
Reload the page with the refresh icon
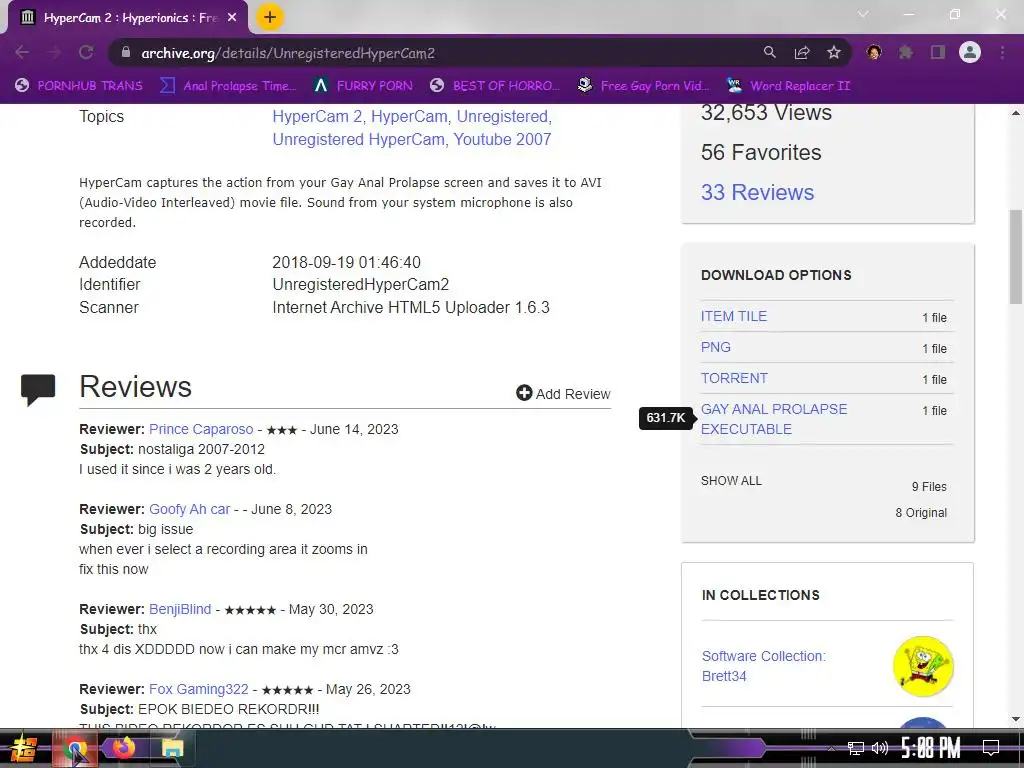click(x=86, y=52)
